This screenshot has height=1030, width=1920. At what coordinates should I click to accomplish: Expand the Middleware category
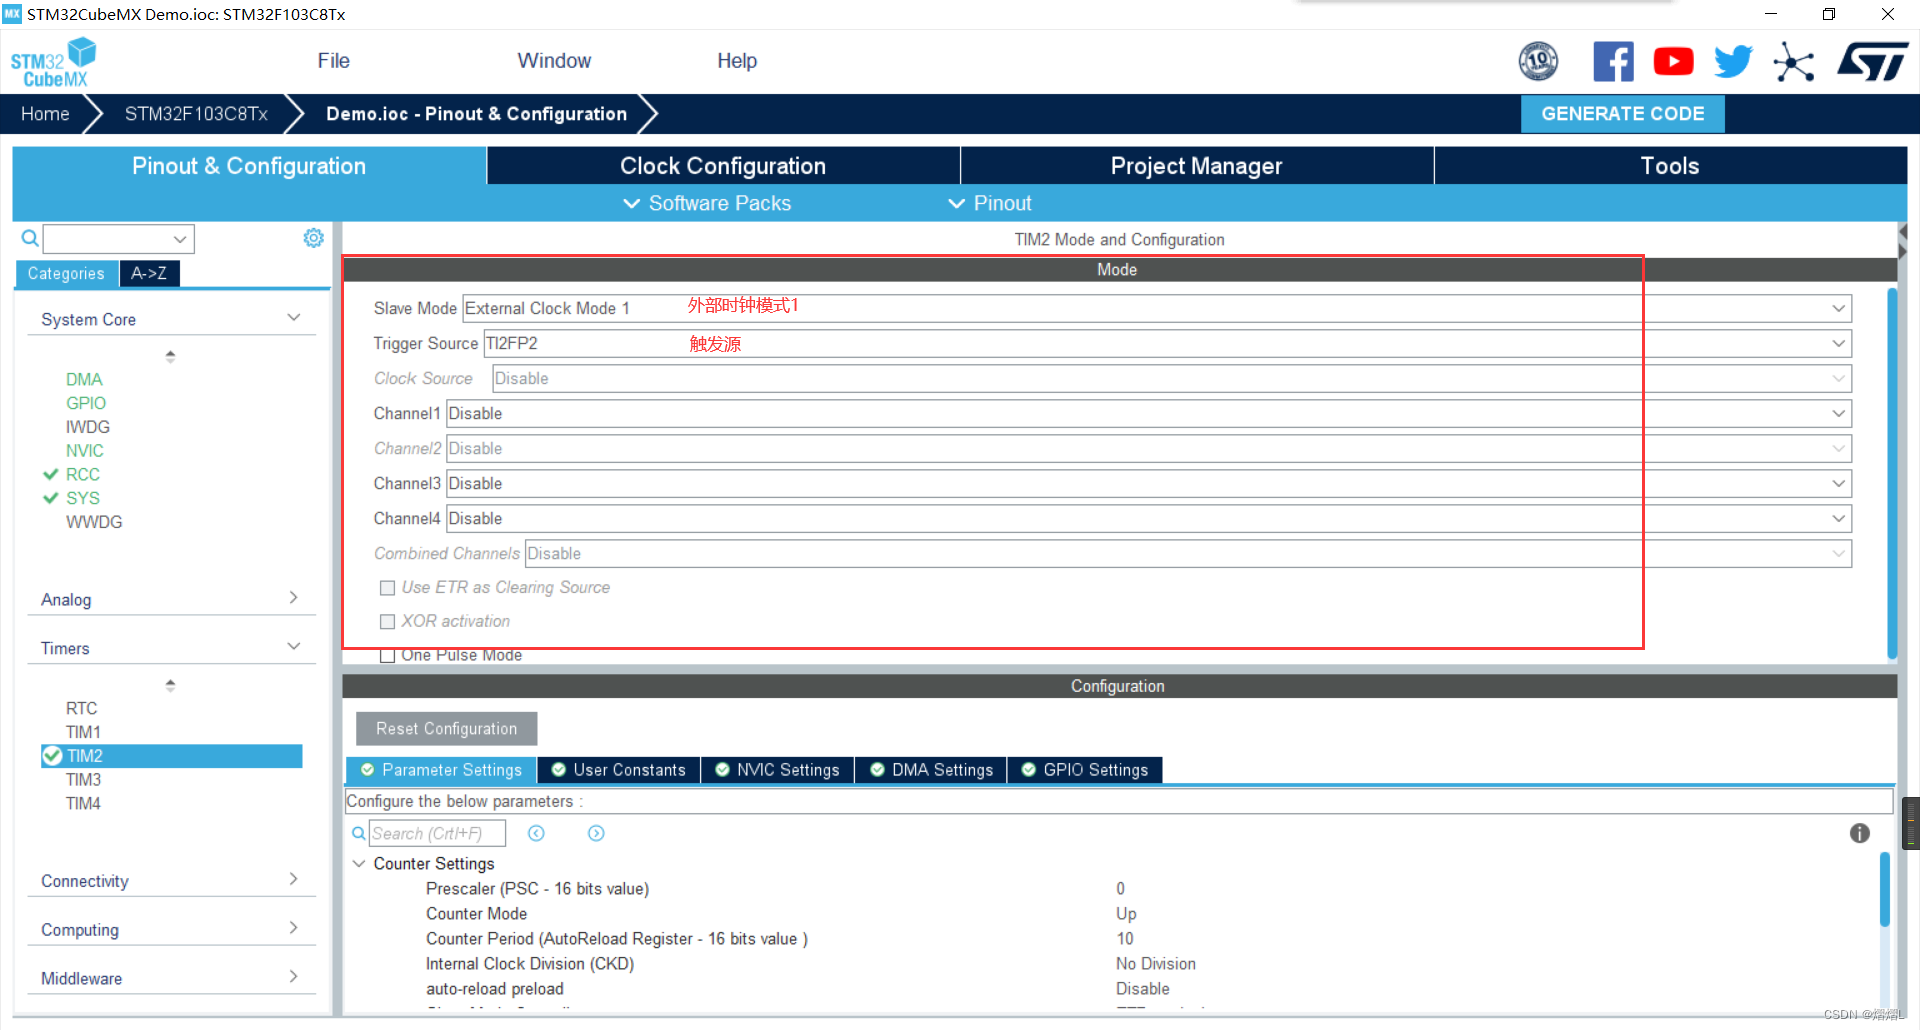point(294,976)
